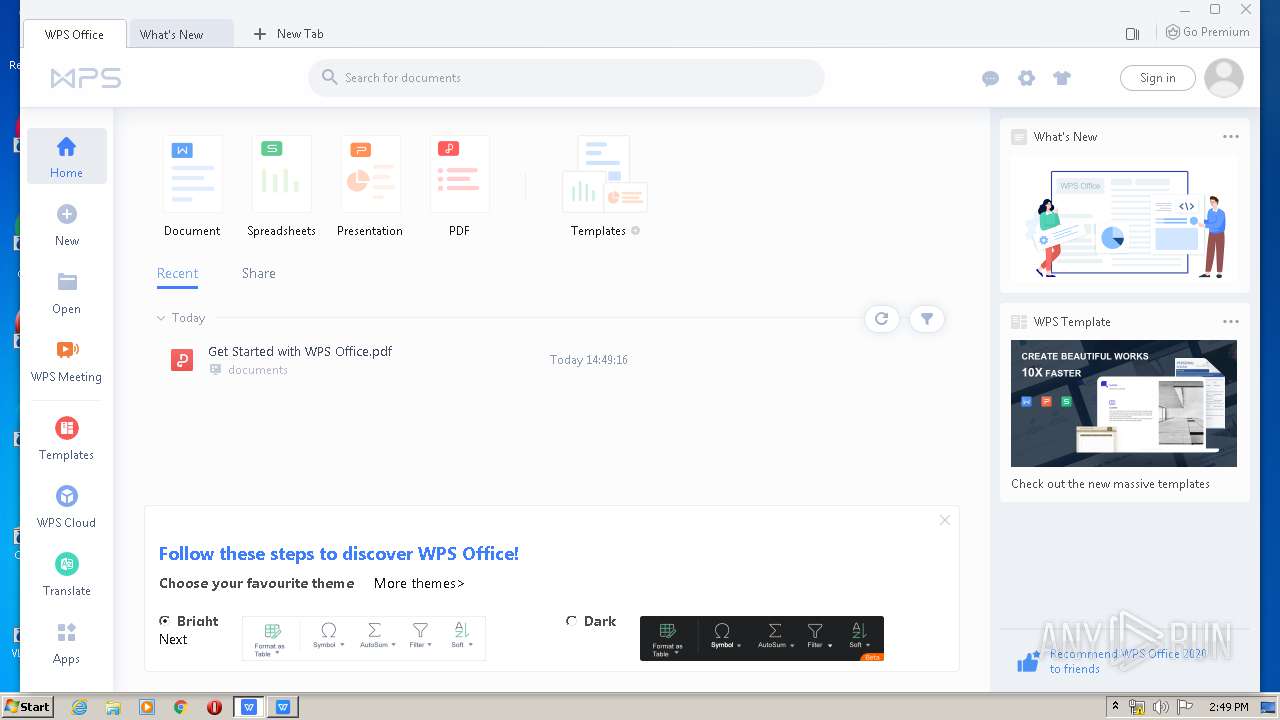The width and height of the screenshot is (1280, 720).
Task: Click the taskbar clock showing 2:49 PM
Action: coord(1228,707)
